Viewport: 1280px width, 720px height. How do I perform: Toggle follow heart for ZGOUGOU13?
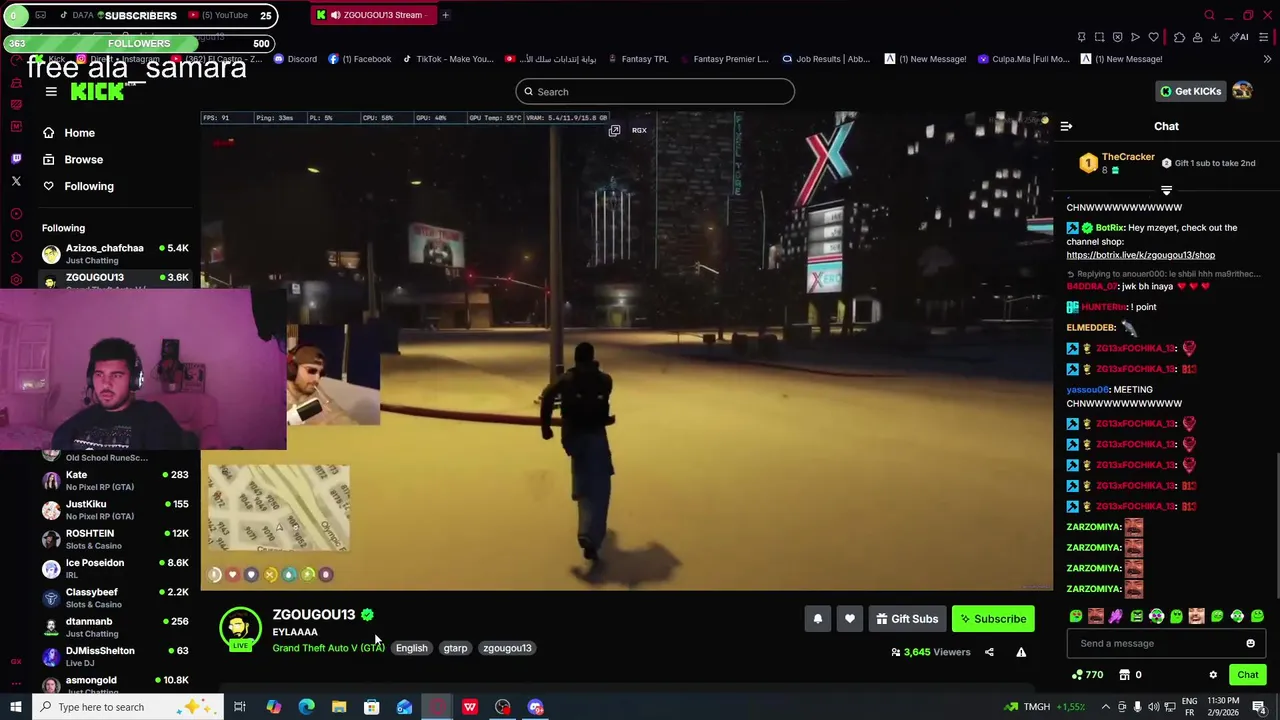(x=849, y=619)
